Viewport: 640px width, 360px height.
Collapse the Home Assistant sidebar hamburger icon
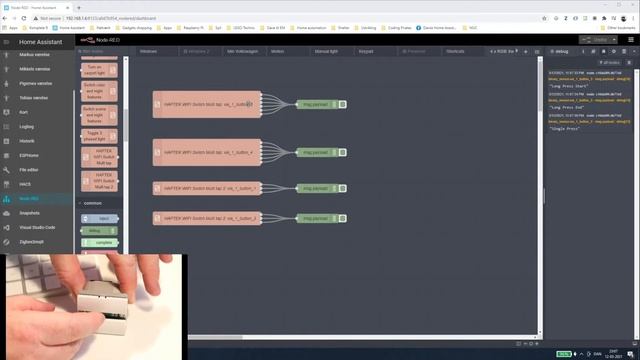[6, 42]
